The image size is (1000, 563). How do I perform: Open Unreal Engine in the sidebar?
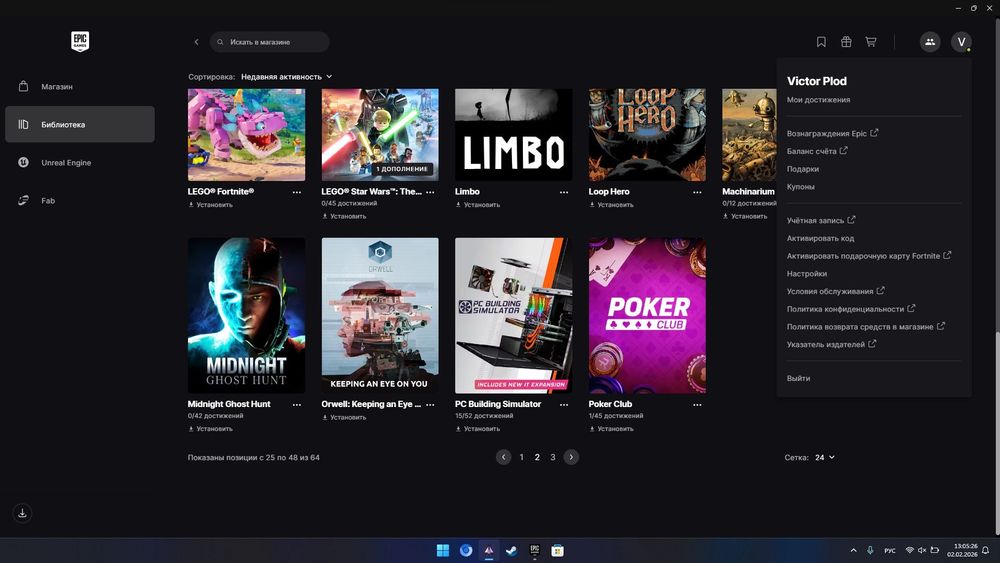(x=80, y=163)
